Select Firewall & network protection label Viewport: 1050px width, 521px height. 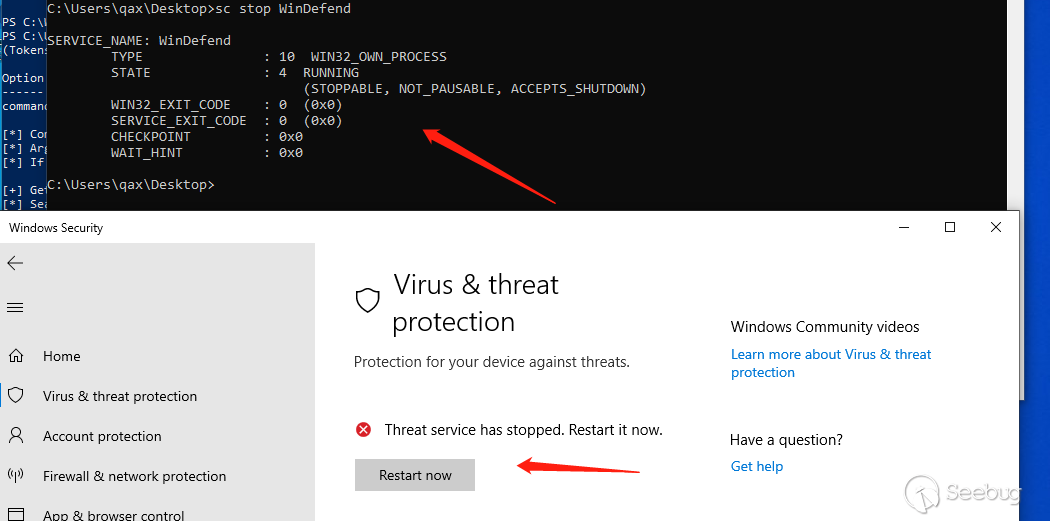(x=134, y=476)
